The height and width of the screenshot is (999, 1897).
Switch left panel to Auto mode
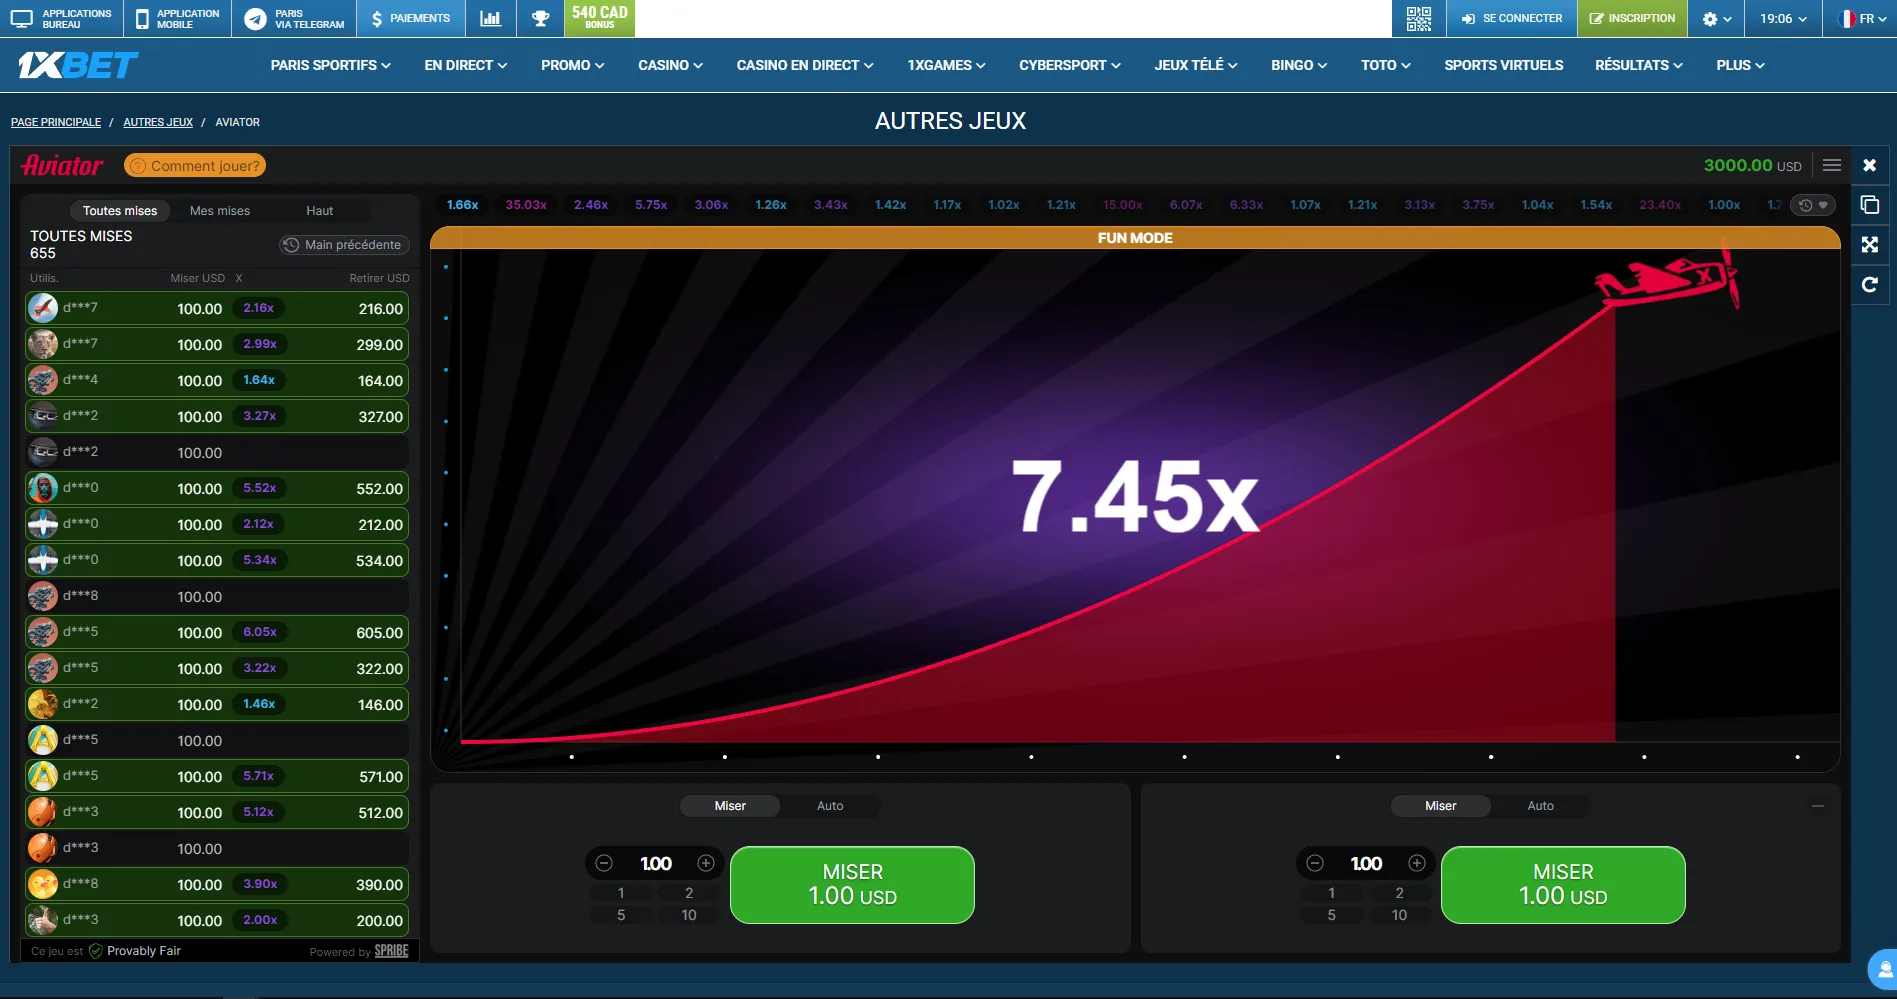coord(830,806)
